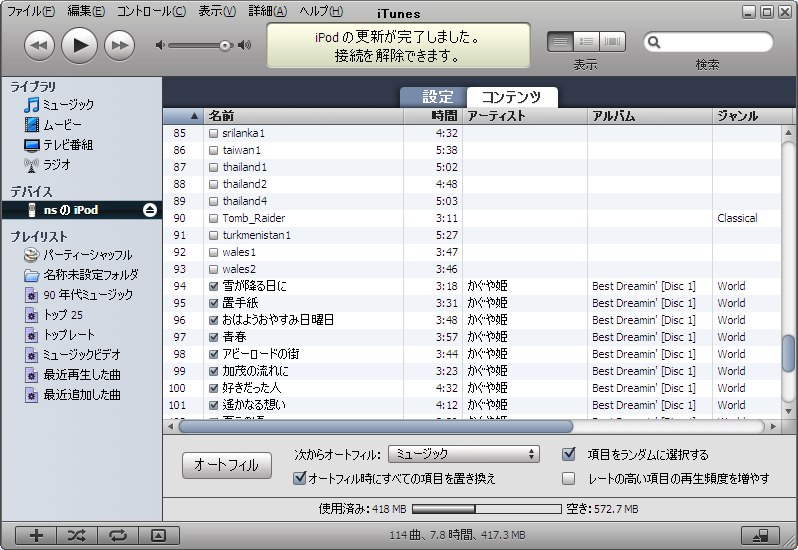Open the オートフィル source ミュージック dropdown
798x550 pixels.
pyautogui.click(x=464, y=454)
